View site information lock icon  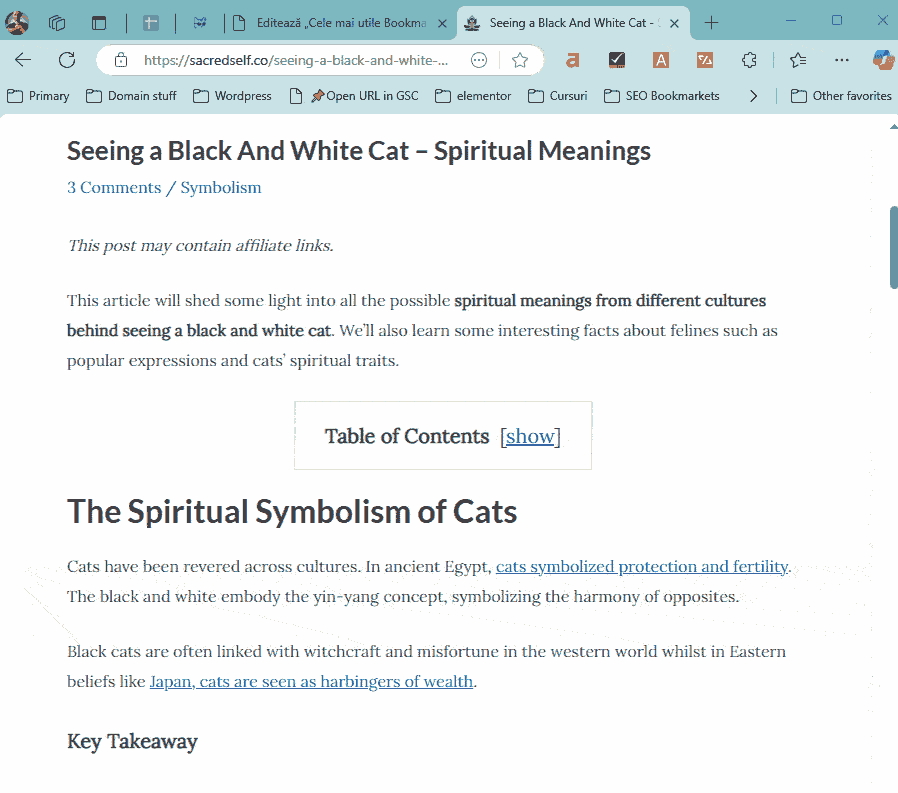point(121,60)
